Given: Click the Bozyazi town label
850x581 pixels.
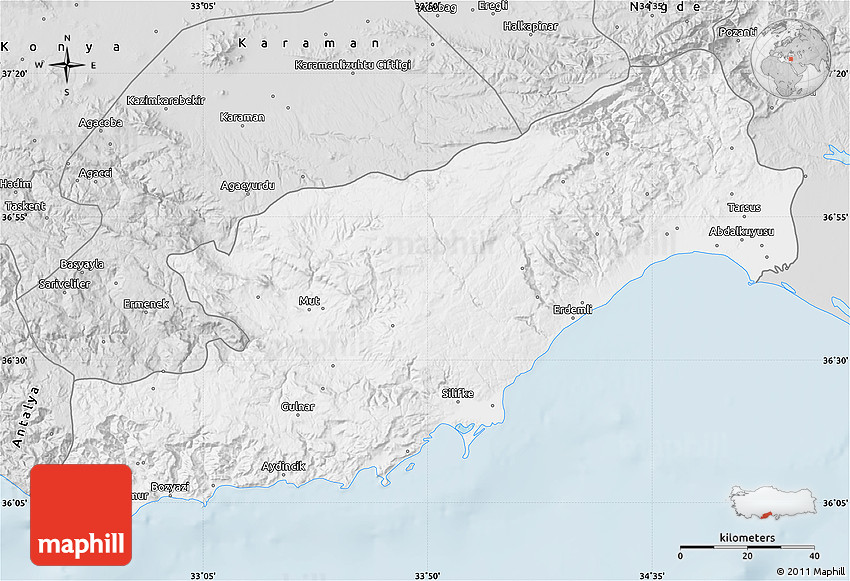Looking at the screenshot, I should click(x=169, y=487).
